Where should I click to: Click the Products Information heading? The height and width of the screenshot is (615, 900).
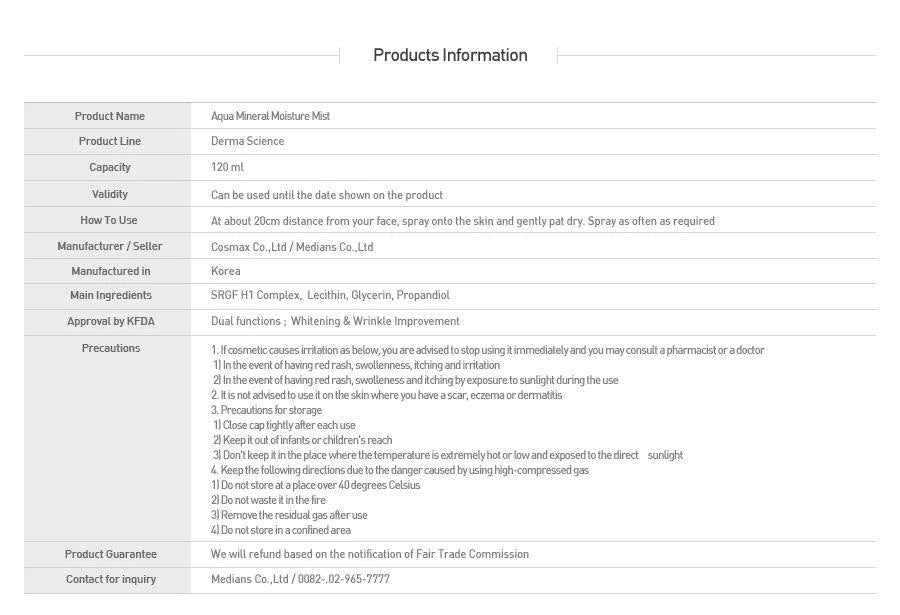point(450,56)
